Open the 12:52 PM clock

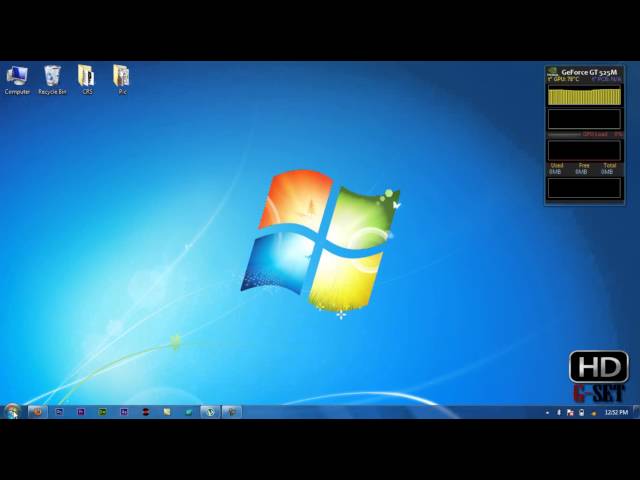point(616,412)
